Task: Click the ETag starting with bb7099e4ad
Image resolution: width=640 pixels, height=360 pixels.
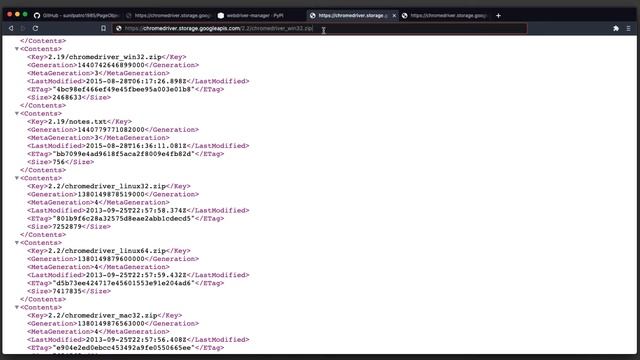Action: [124, 154]
